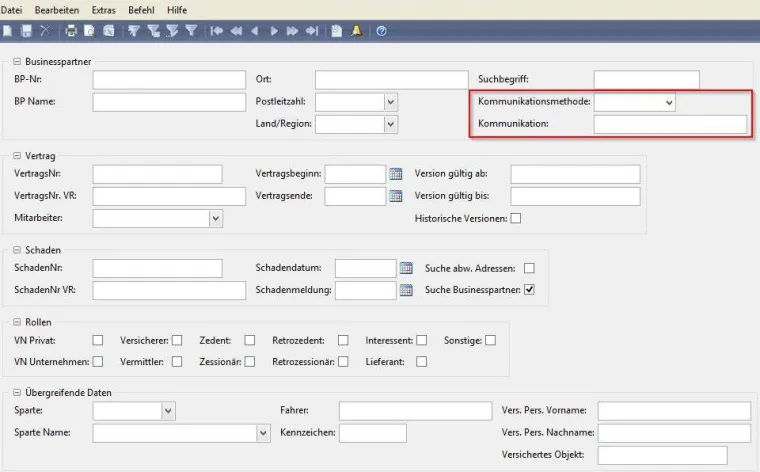Open the Extras menu
760x472 pixels.
click(x=103, y=9)
